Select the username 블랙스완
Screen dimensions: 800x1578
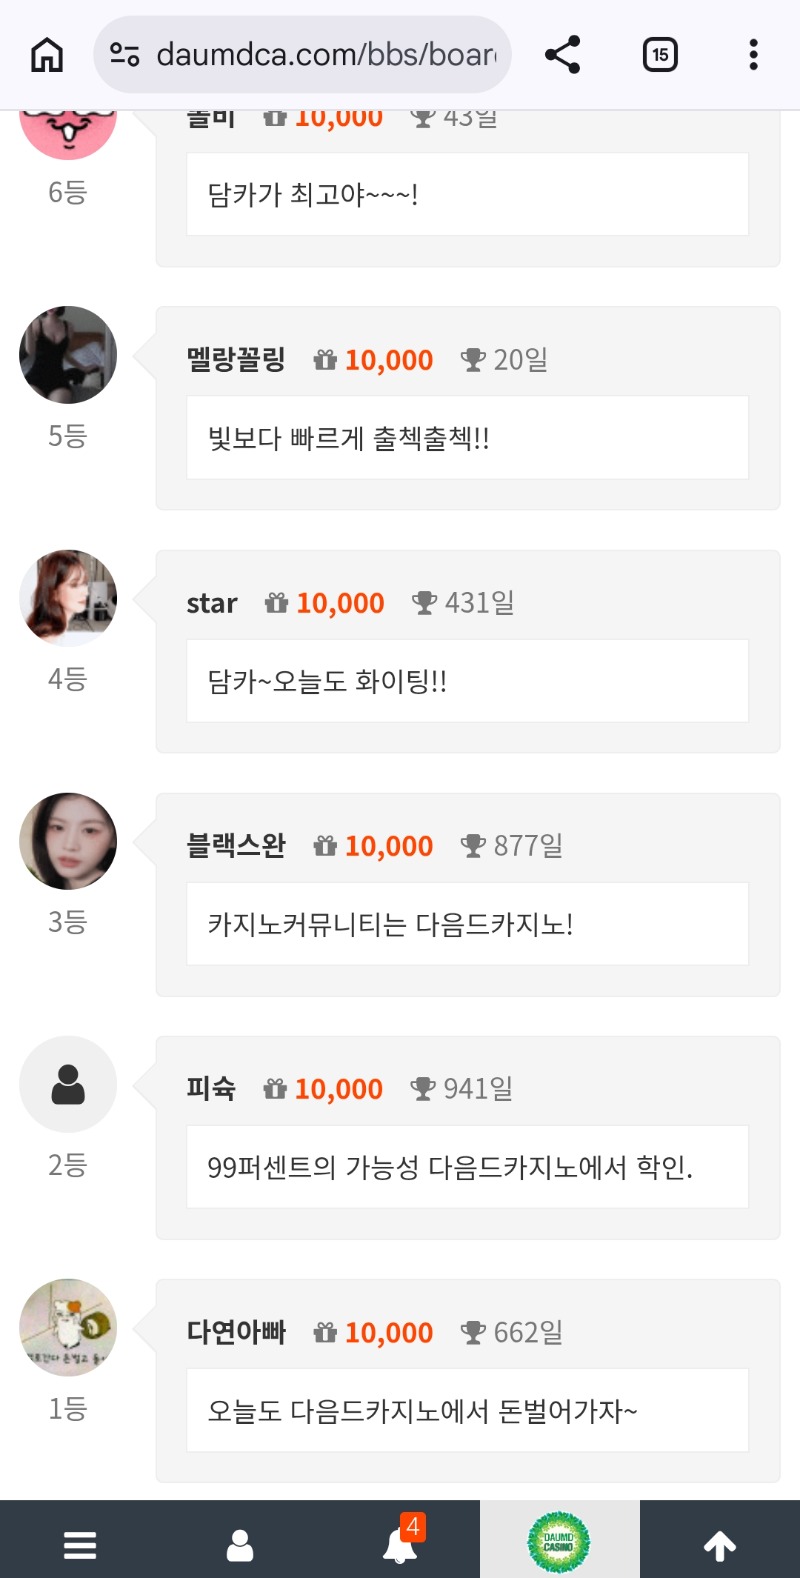pos(236,846)
